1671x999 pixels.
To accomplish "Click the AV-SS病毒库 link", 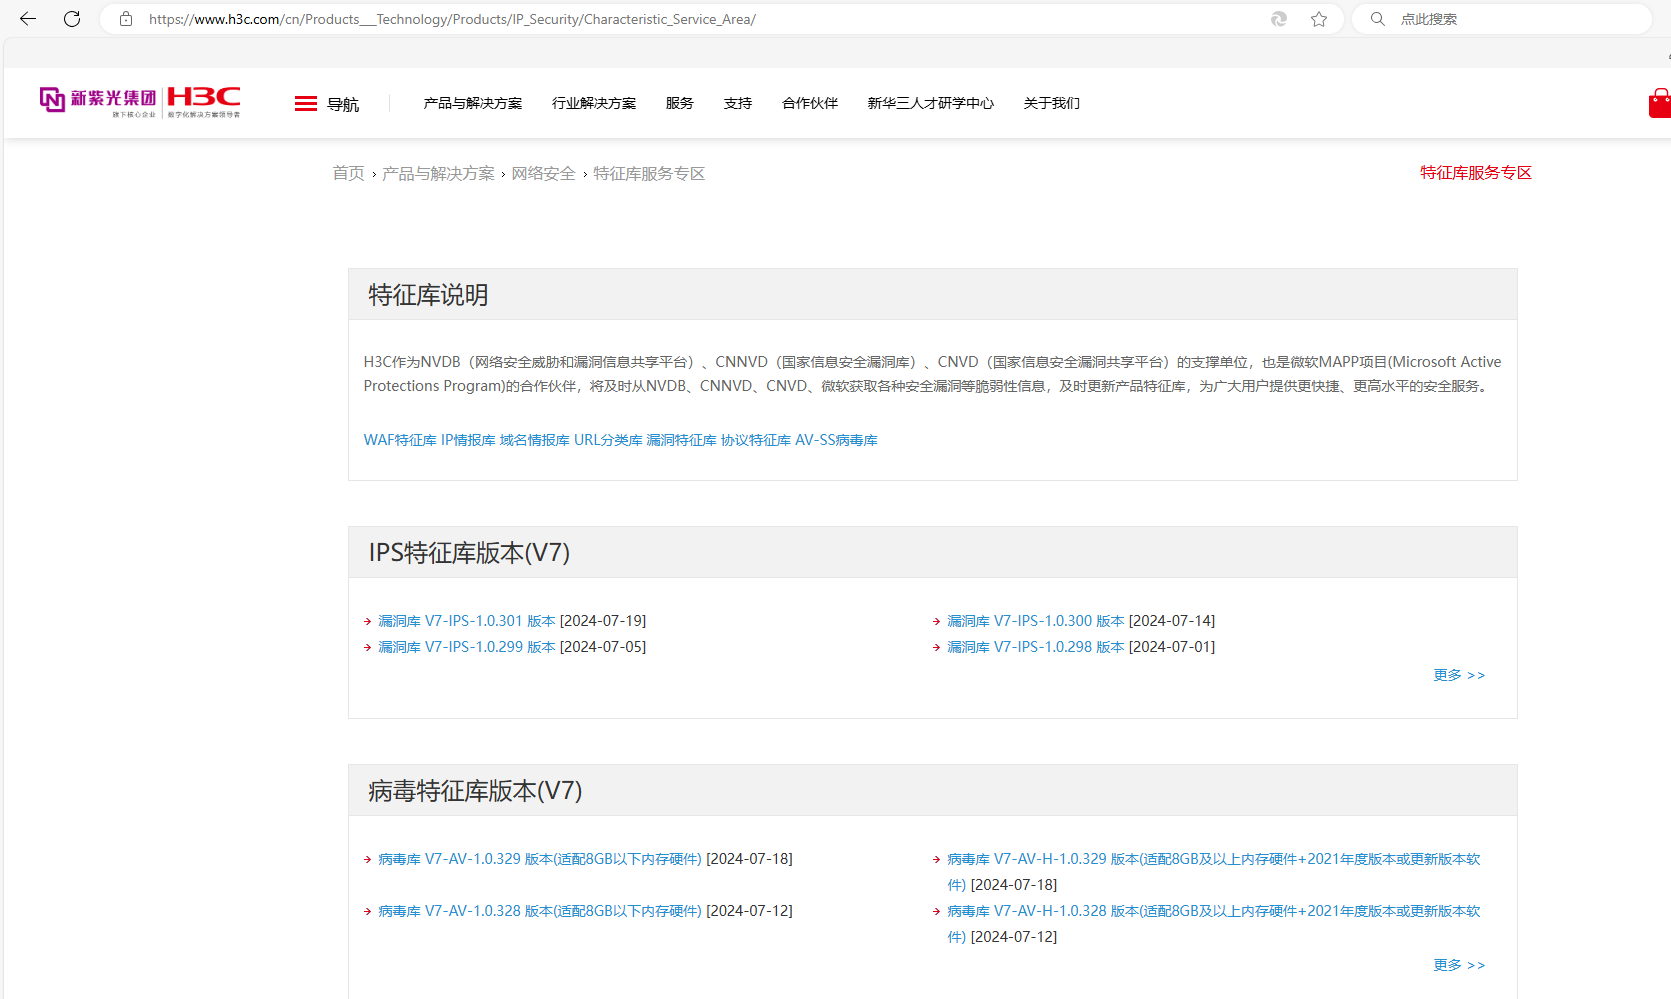I will click(x=836, y=440).
